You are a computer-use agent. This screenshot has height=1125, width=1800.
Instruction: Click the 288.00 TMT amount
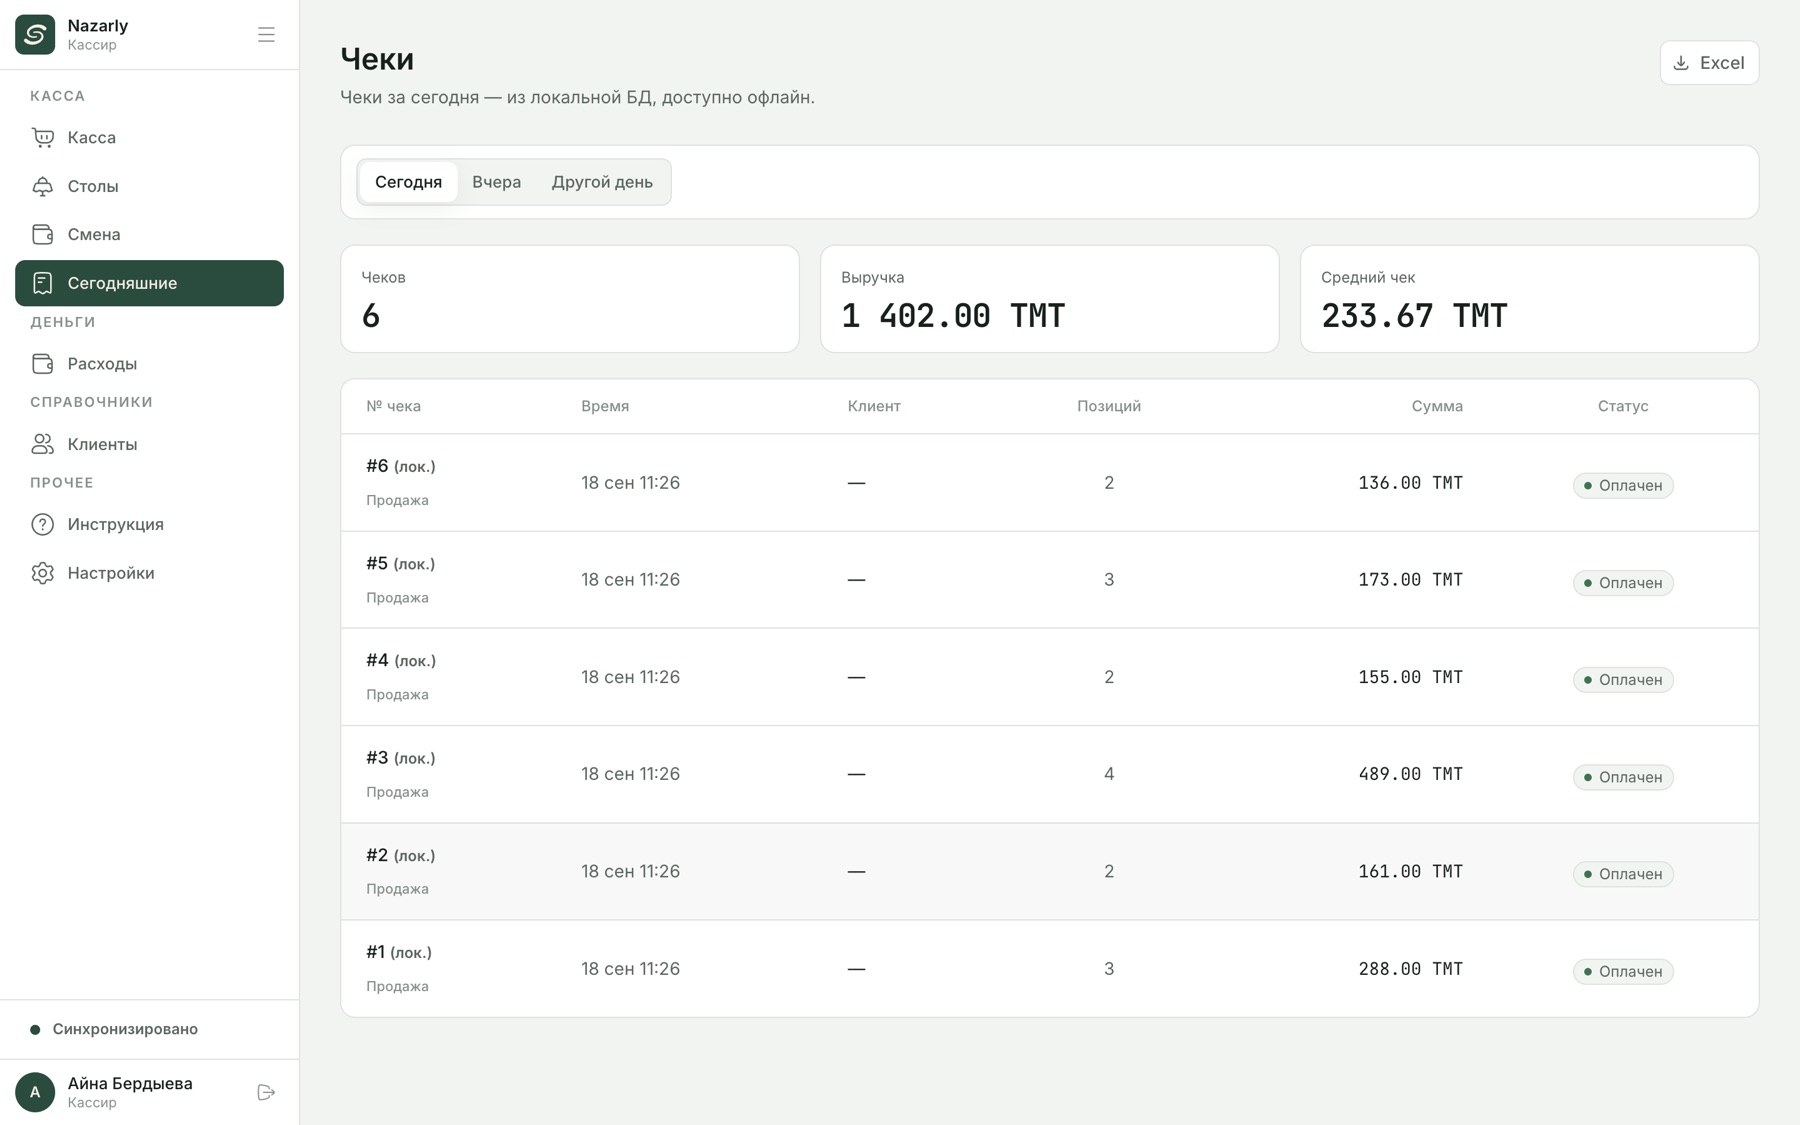coord(1410,969)
